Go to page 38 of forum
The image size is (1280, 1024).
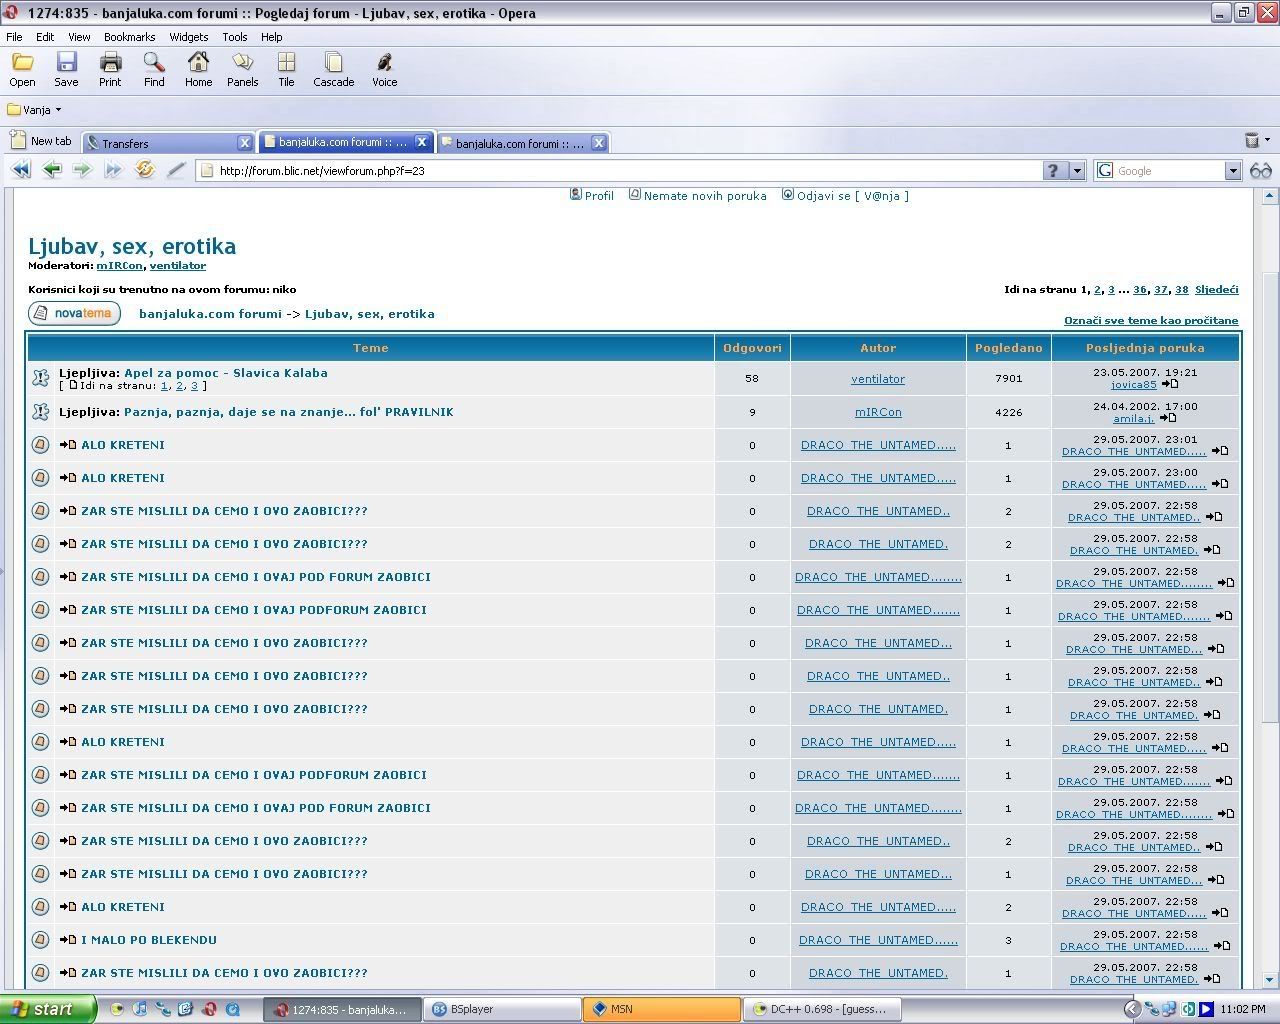[x=1181, y=289]
